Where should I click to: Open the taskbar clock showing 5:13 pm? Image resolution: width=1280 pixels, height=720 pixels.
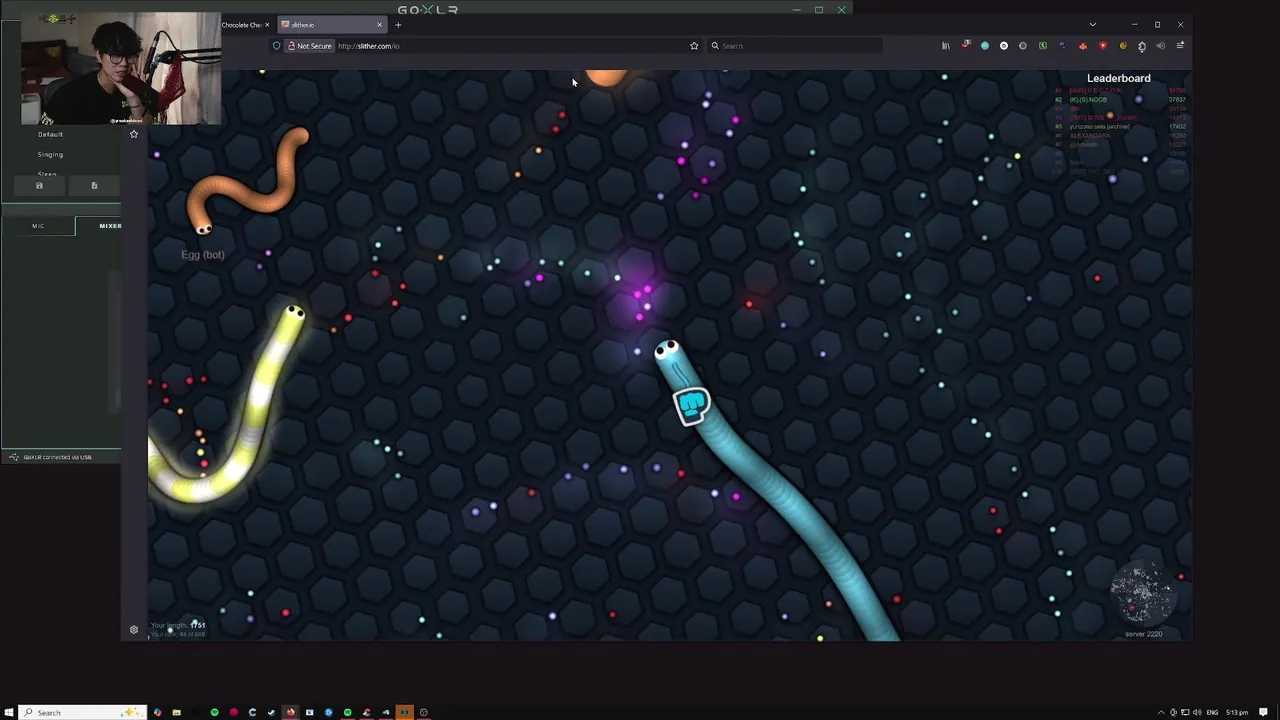pyautogui.click(x=1237, y=712)
